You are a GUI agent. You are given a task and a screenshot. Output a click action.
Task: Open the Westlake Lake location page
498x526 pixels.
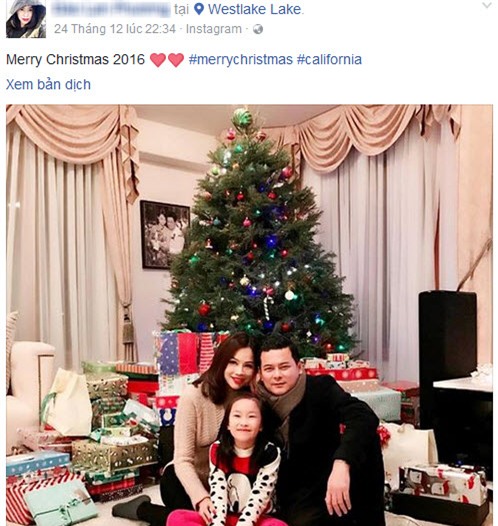[255, 9]
